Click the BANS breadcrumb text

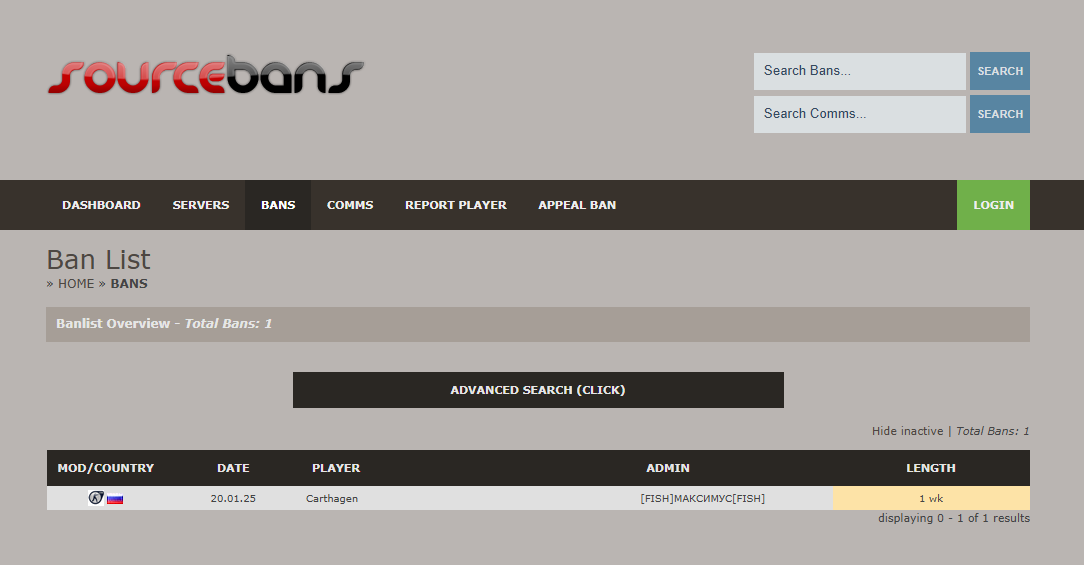(129, 284)
